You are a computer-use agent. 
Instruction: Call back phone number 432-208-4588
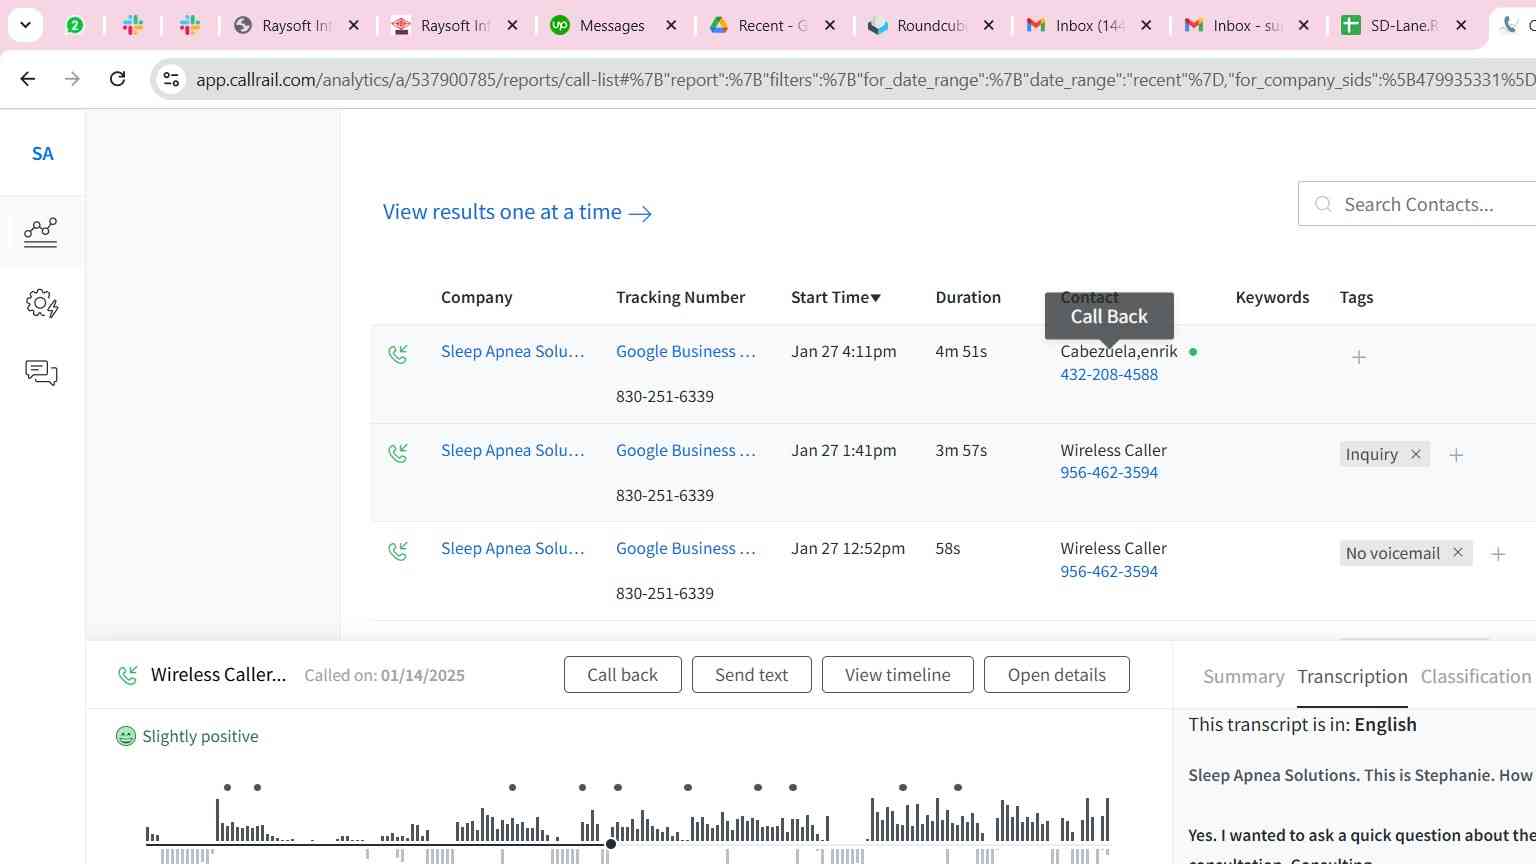point(1109,374)
